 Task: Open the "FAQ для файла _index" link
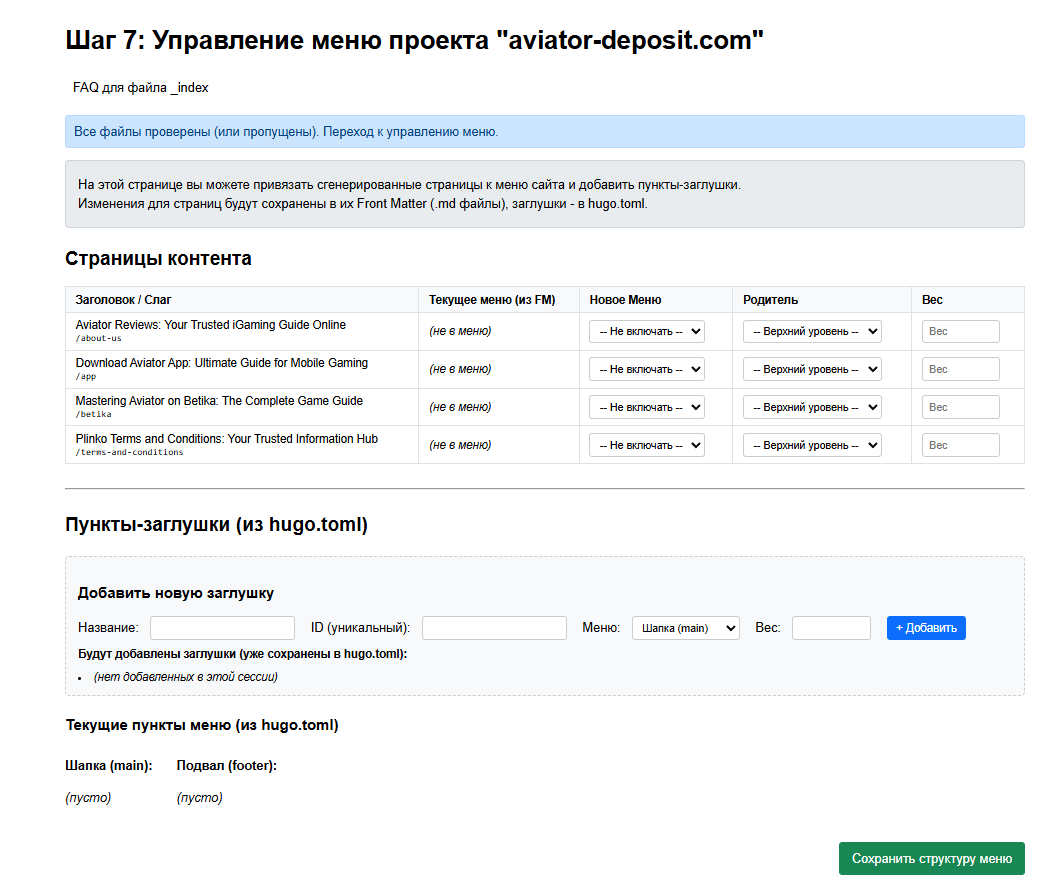pos(139,88)
